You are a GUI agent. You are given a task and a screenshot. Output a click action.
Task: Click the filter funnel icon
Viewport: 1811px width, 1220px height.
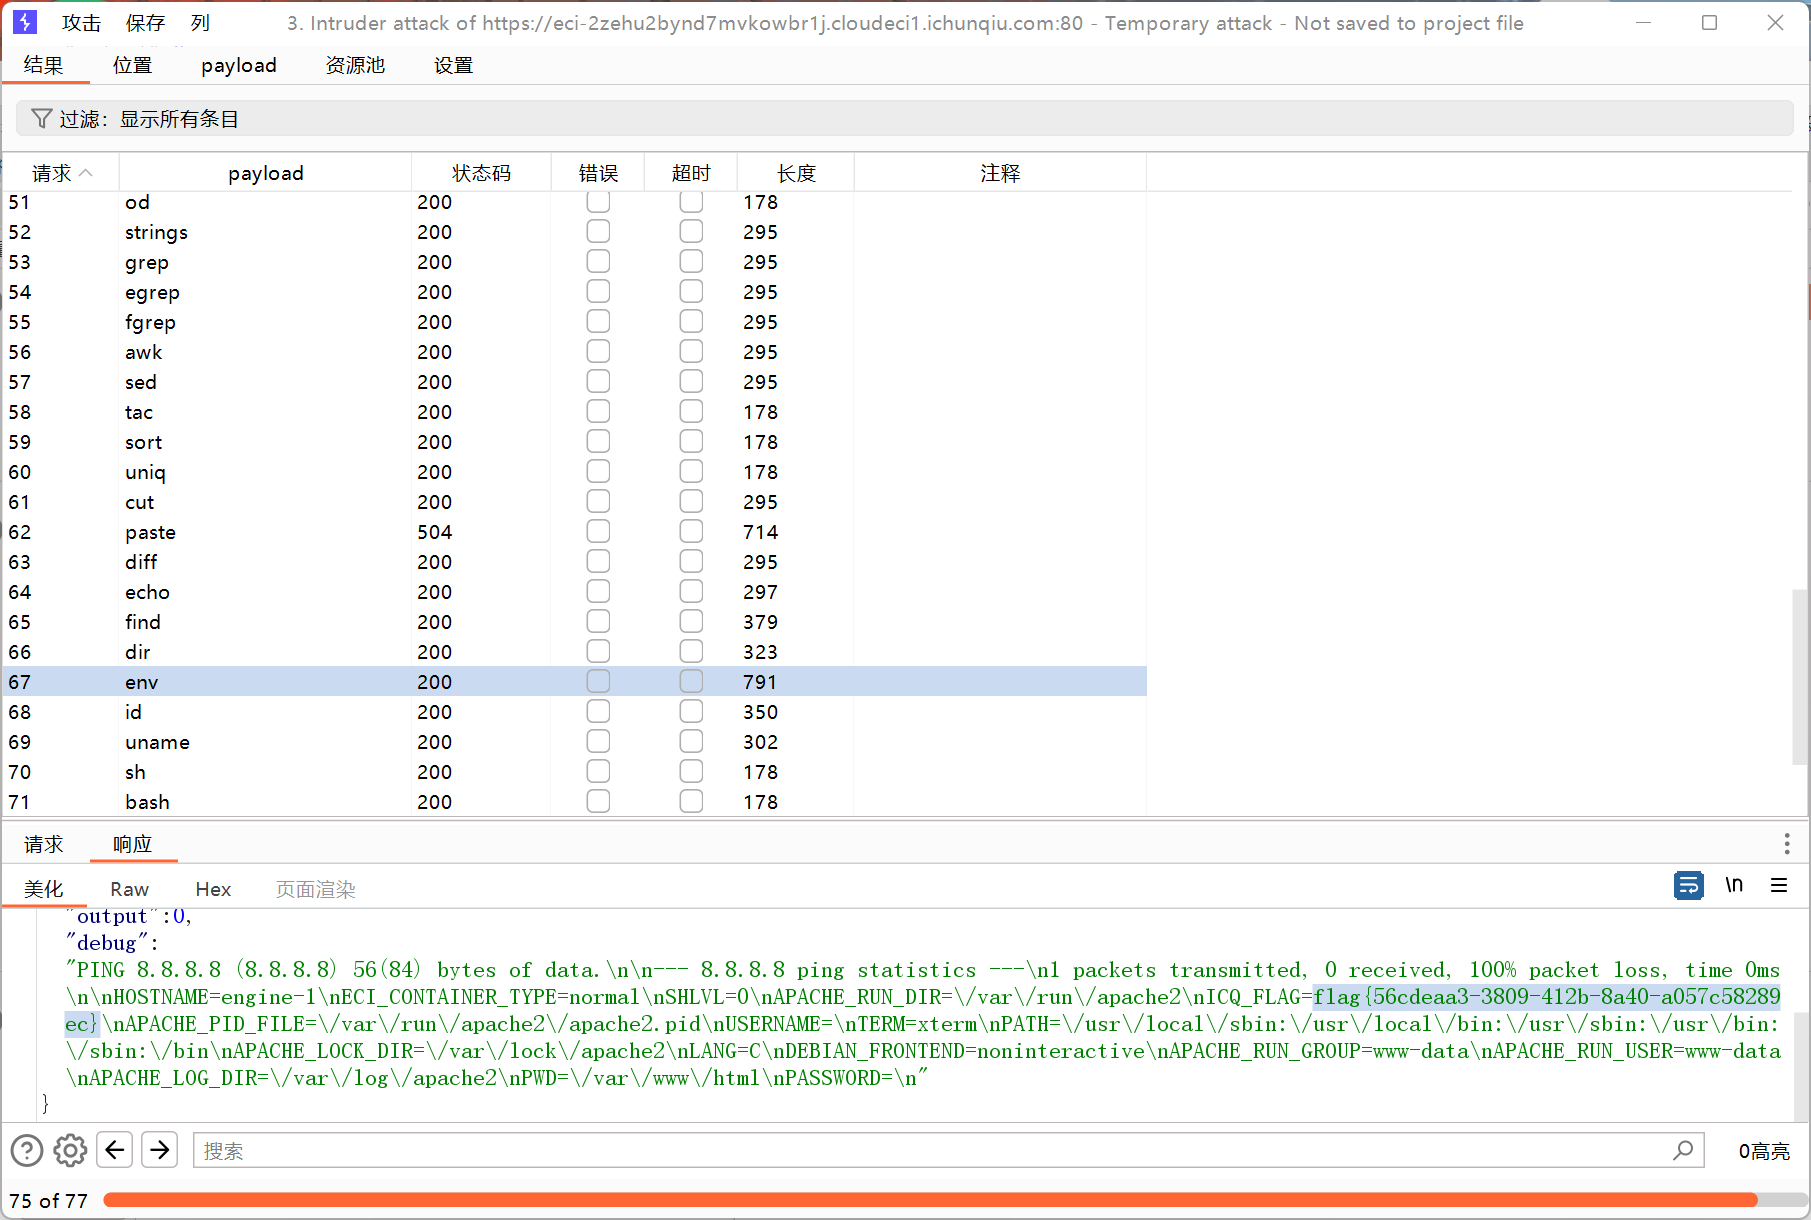coord(41,119)
